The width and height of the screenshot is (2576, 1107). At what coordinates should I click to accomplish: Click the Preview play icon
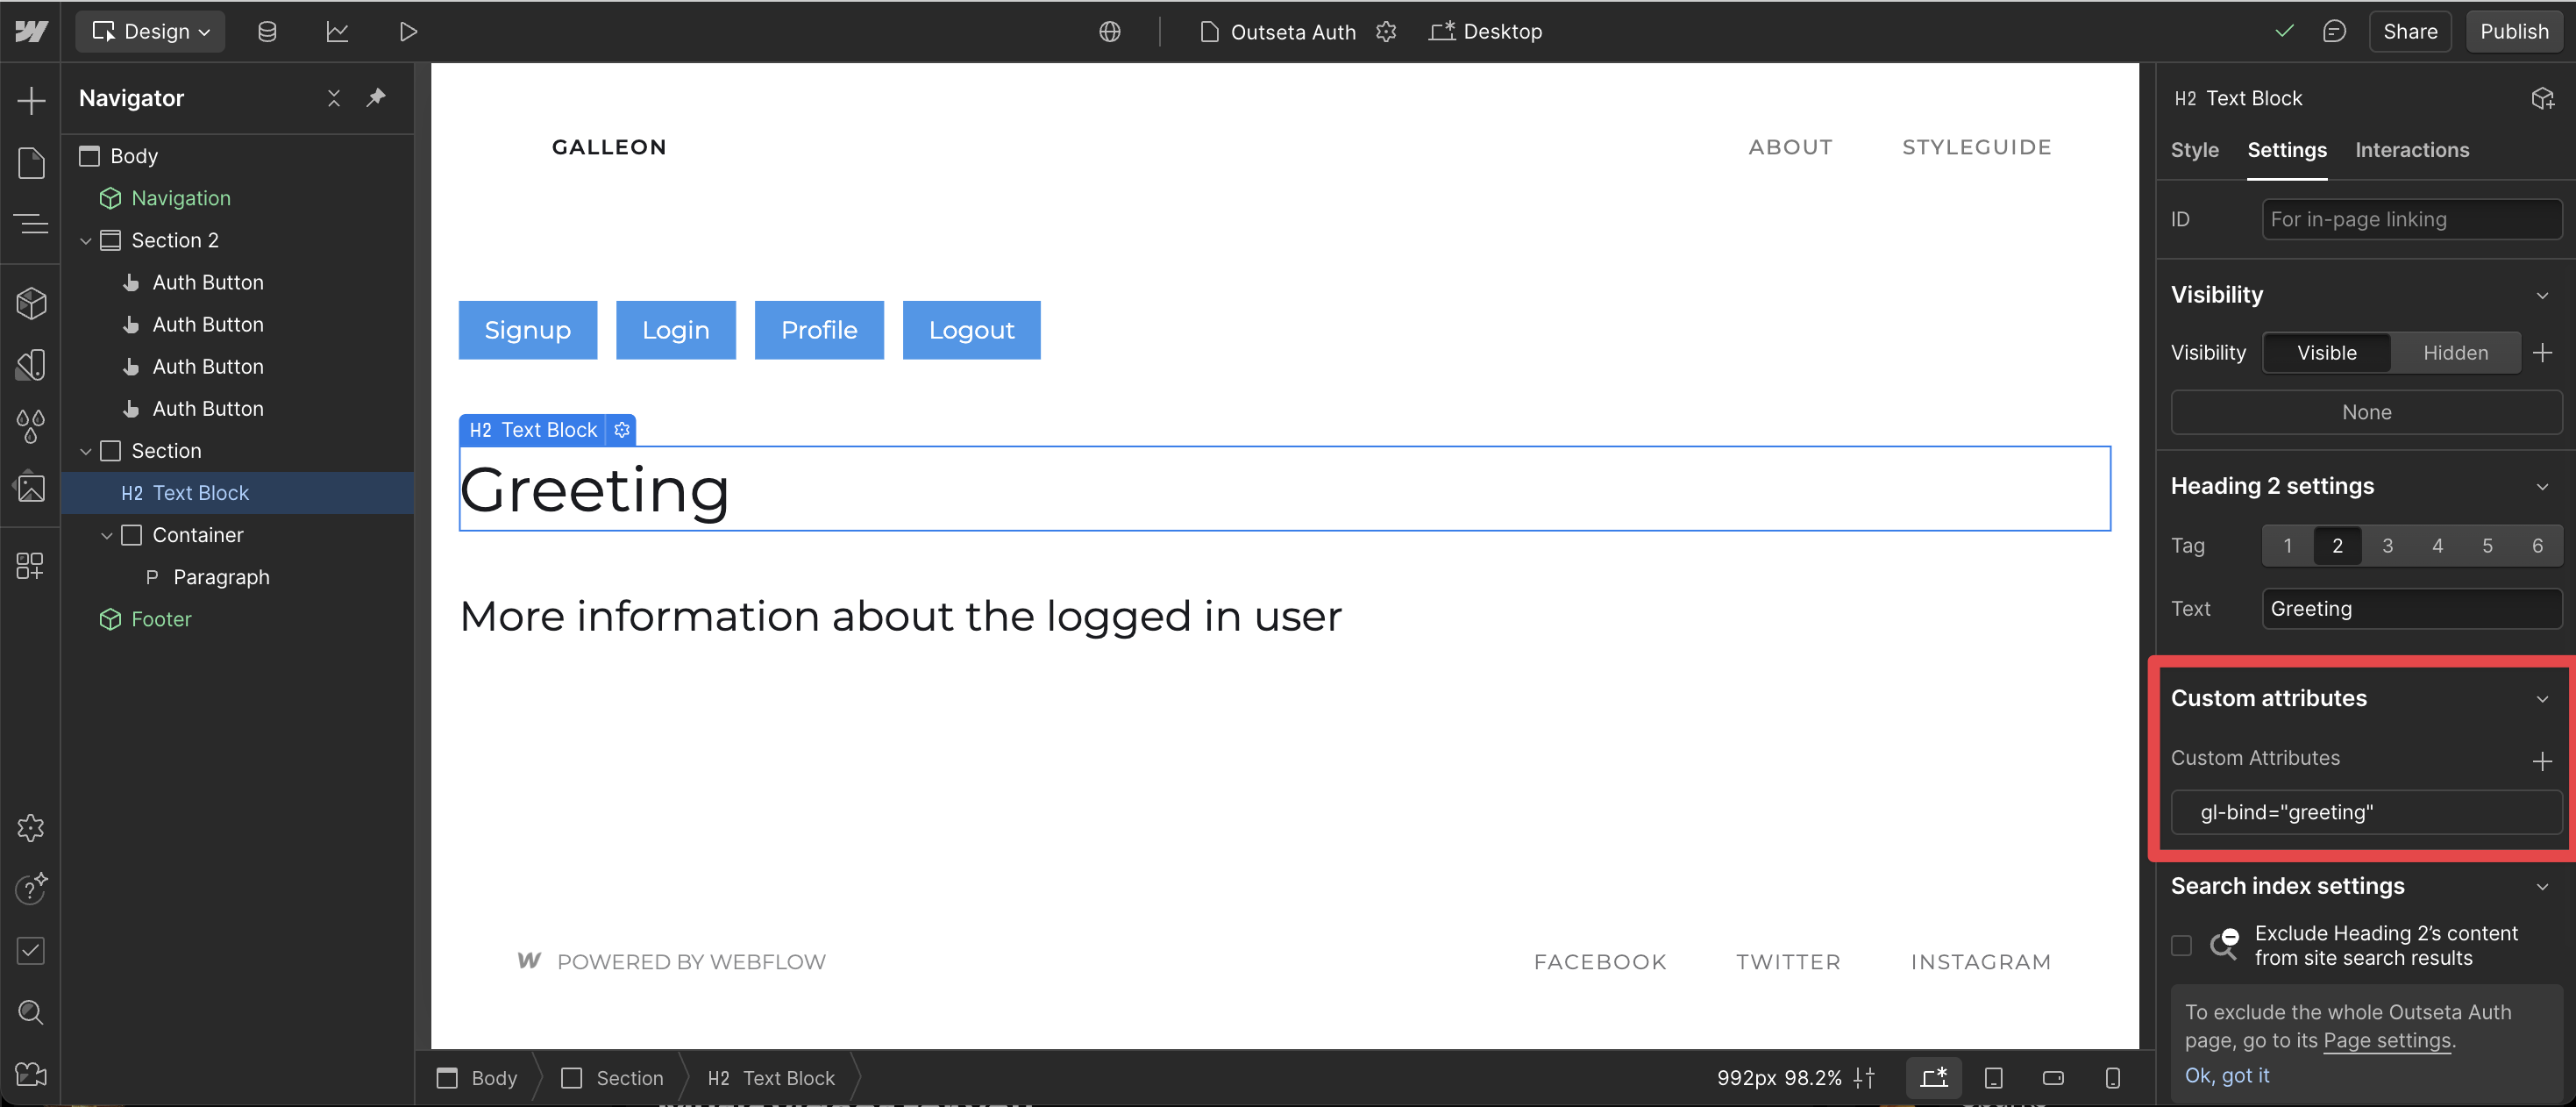pyautogui.click(x=407, y=32)
